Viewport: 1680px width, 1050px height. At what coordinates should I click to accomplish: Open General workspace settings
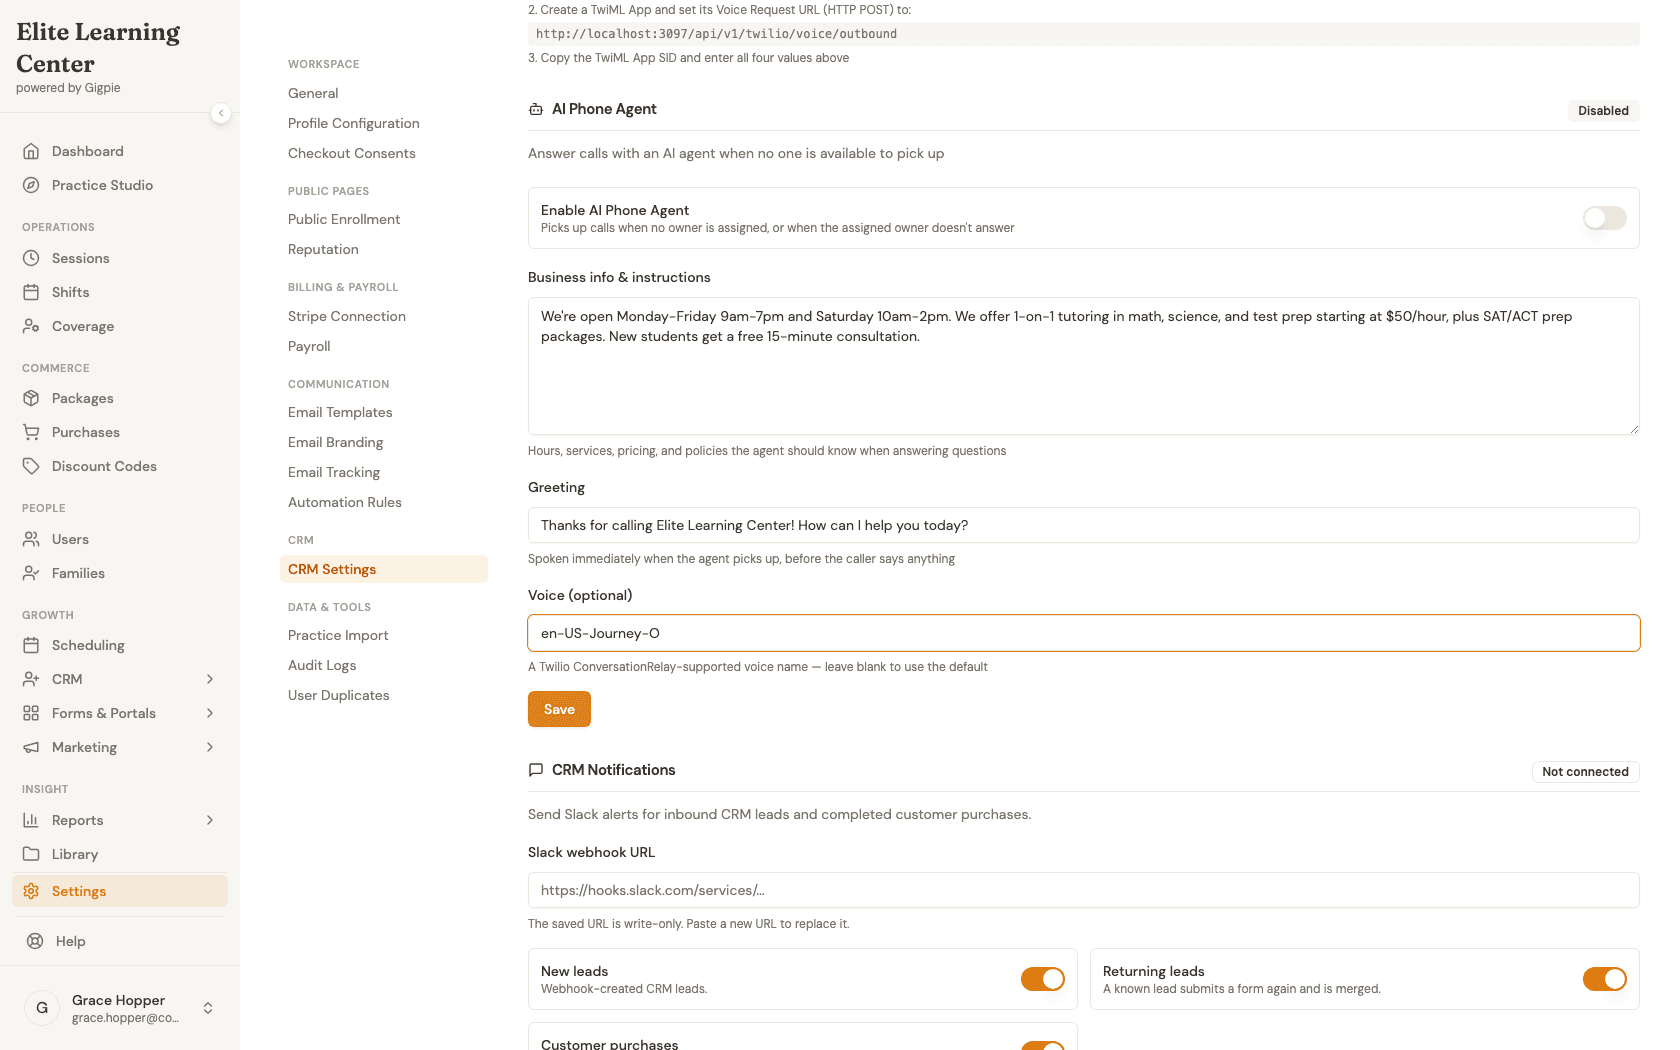pyautogui.click(x=313, y=93)
